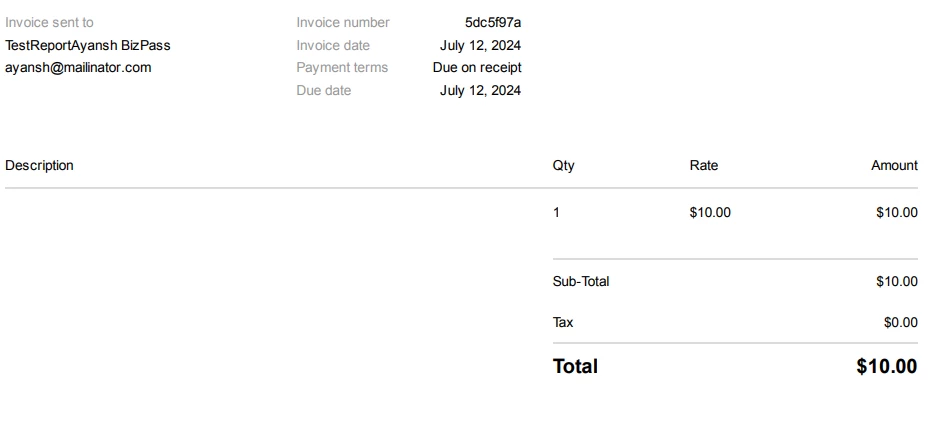
Task: Click the Description column header
Action: [39, 166]
